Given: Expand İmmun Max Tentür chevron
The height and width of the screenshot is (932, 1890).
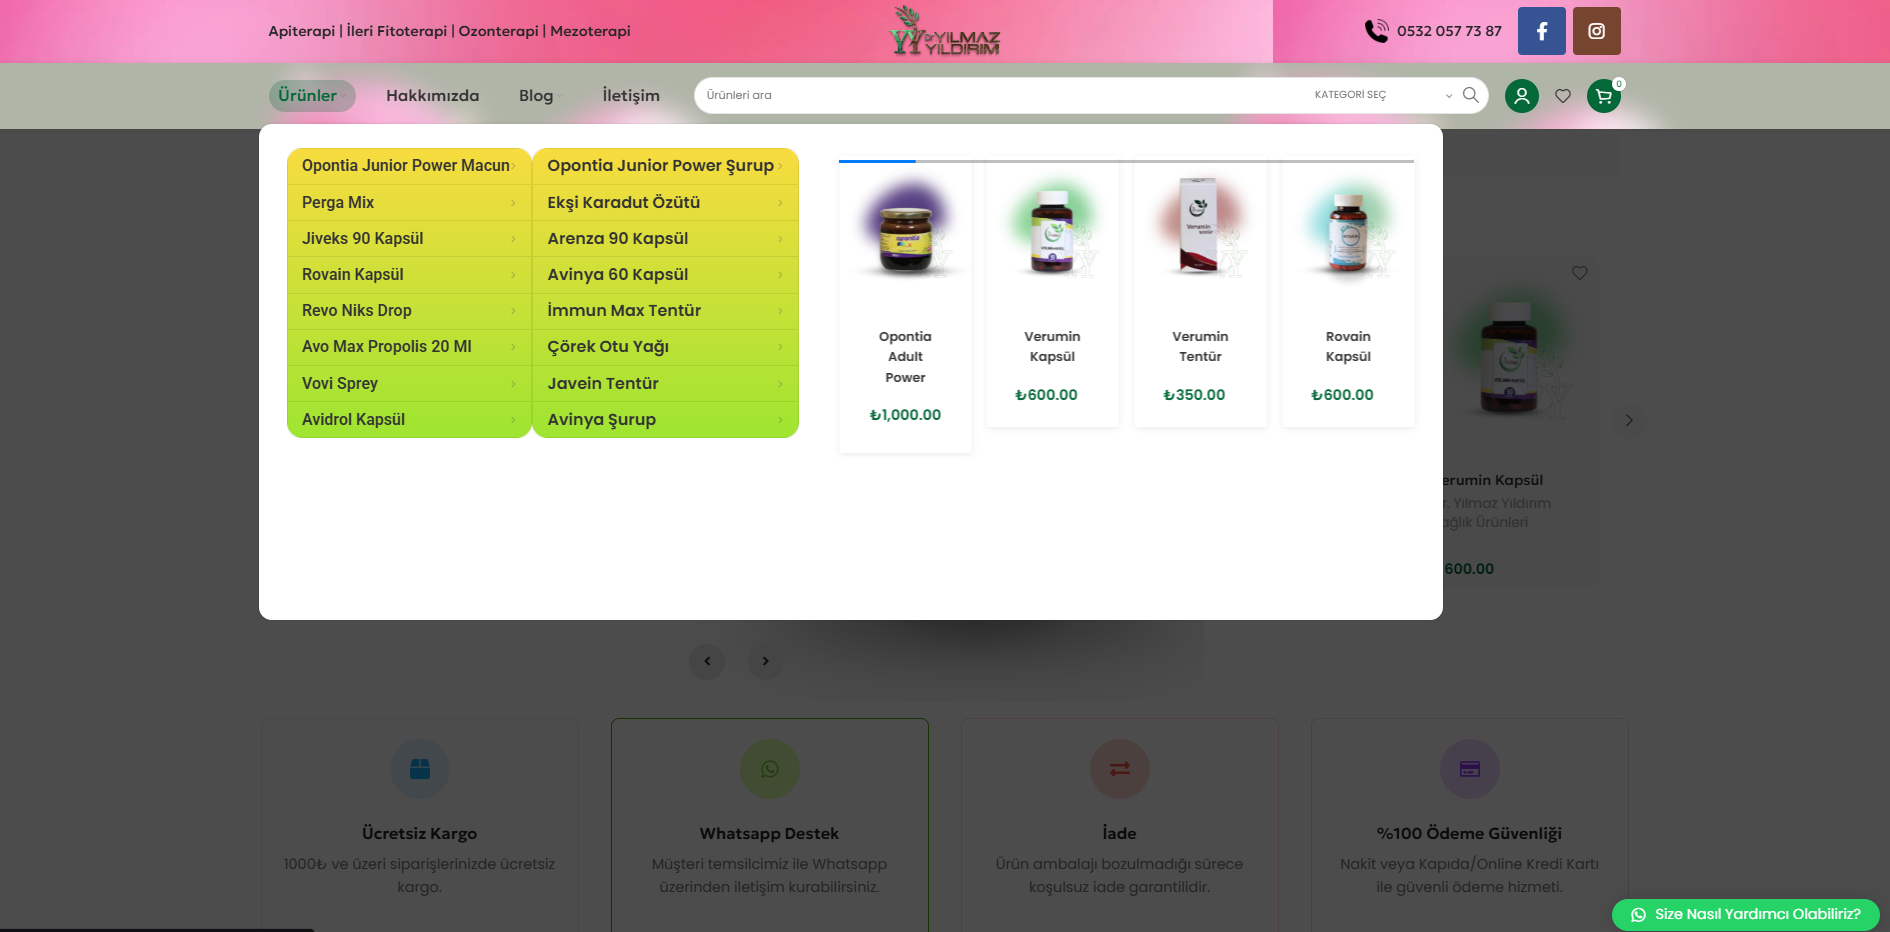Looking at the screenshot, I should (781, 310).
